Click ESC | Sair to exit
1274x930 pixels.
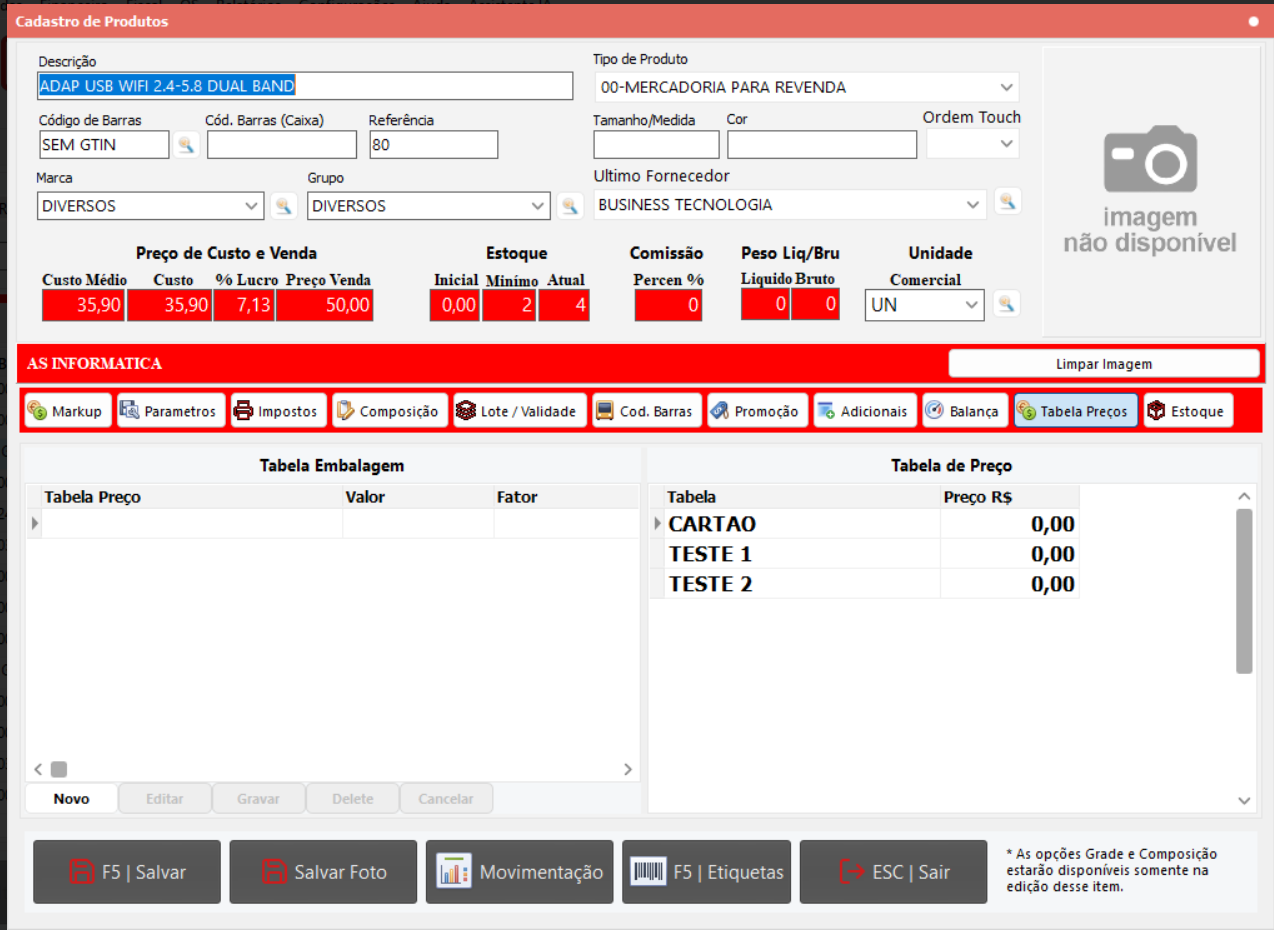(894, 872)
